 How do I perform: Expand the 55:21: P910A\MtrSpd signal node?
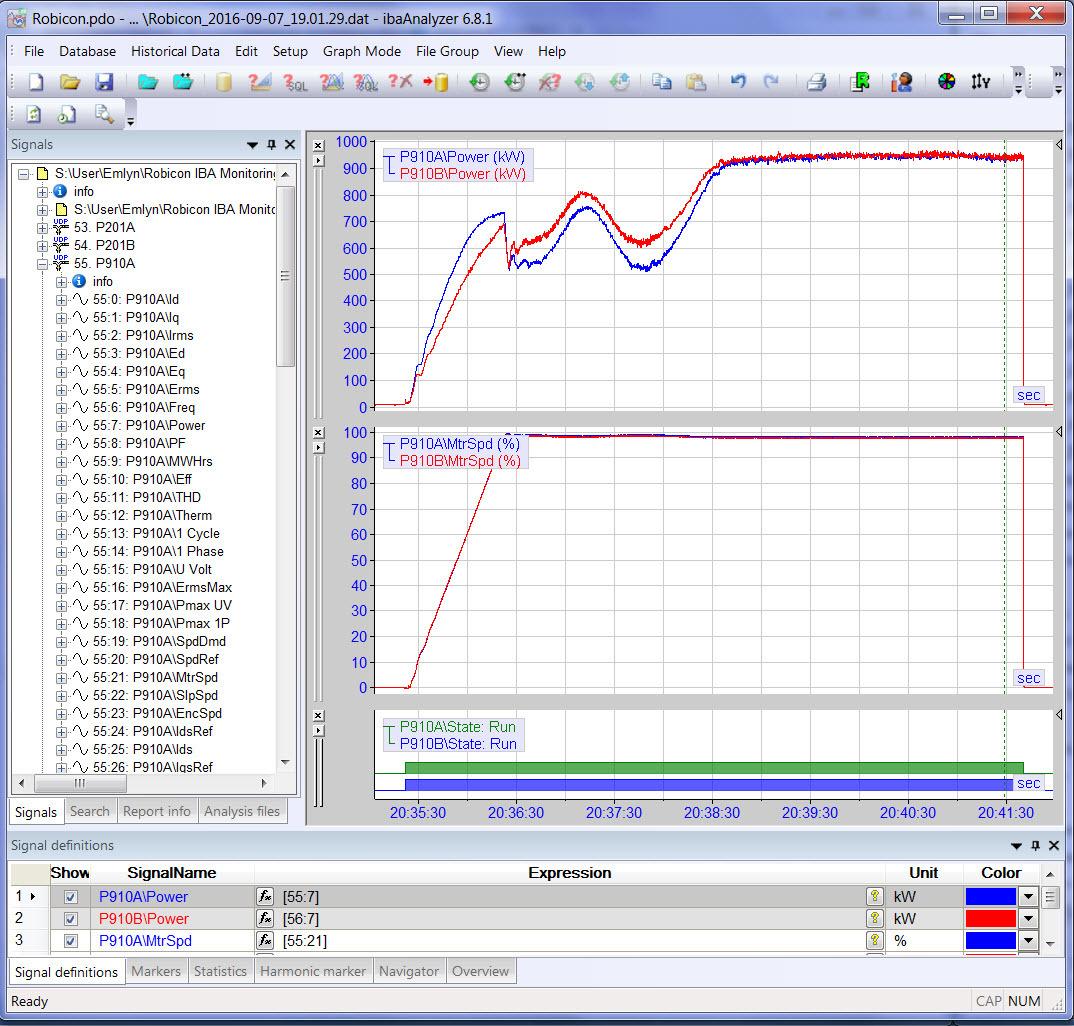[62, 678]
